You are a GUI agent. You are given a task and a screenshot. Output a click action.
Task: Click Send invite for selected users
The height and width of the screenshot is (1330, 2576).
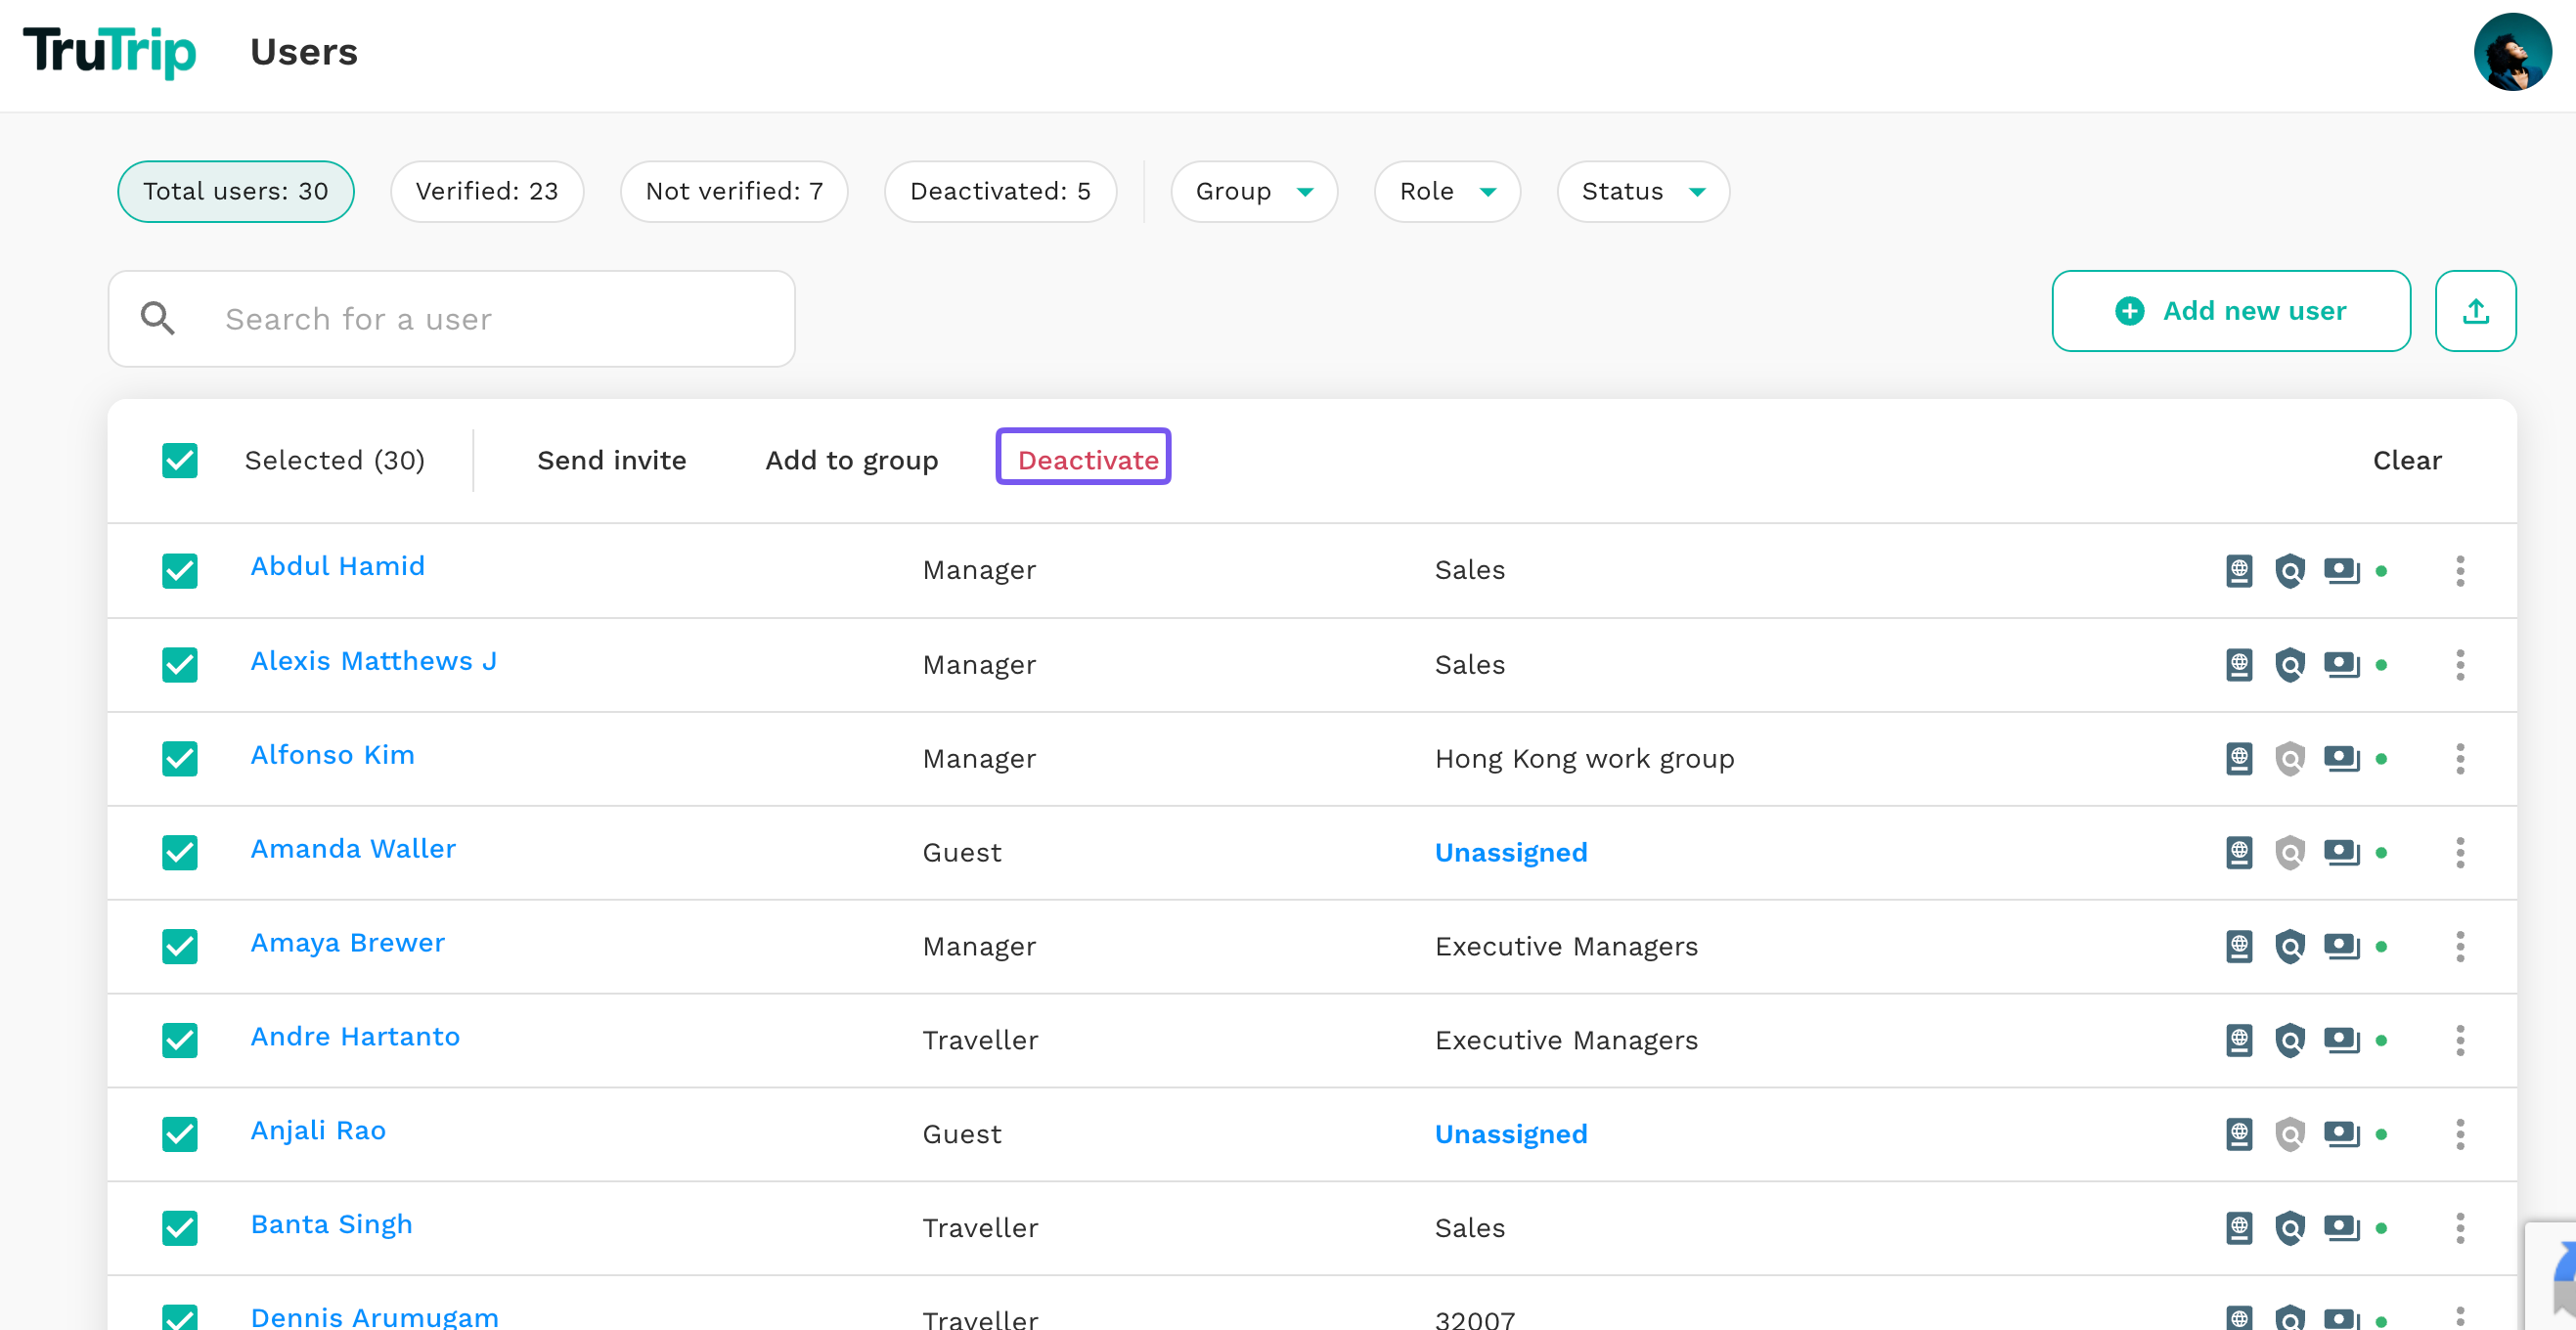pyautogui.click(x=612, y=461)
